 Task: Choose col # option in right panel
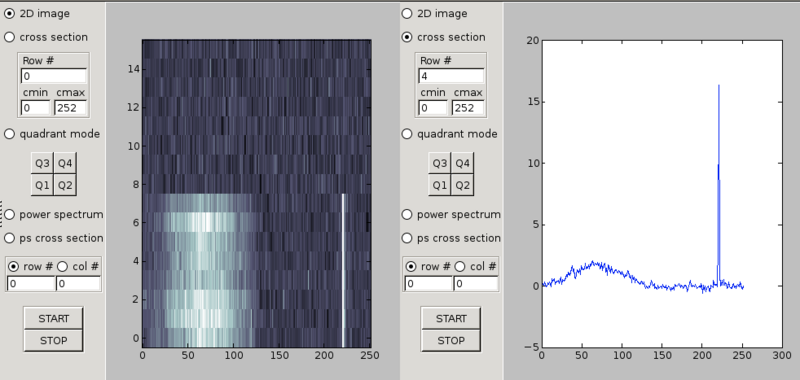(x=460, y=266)
